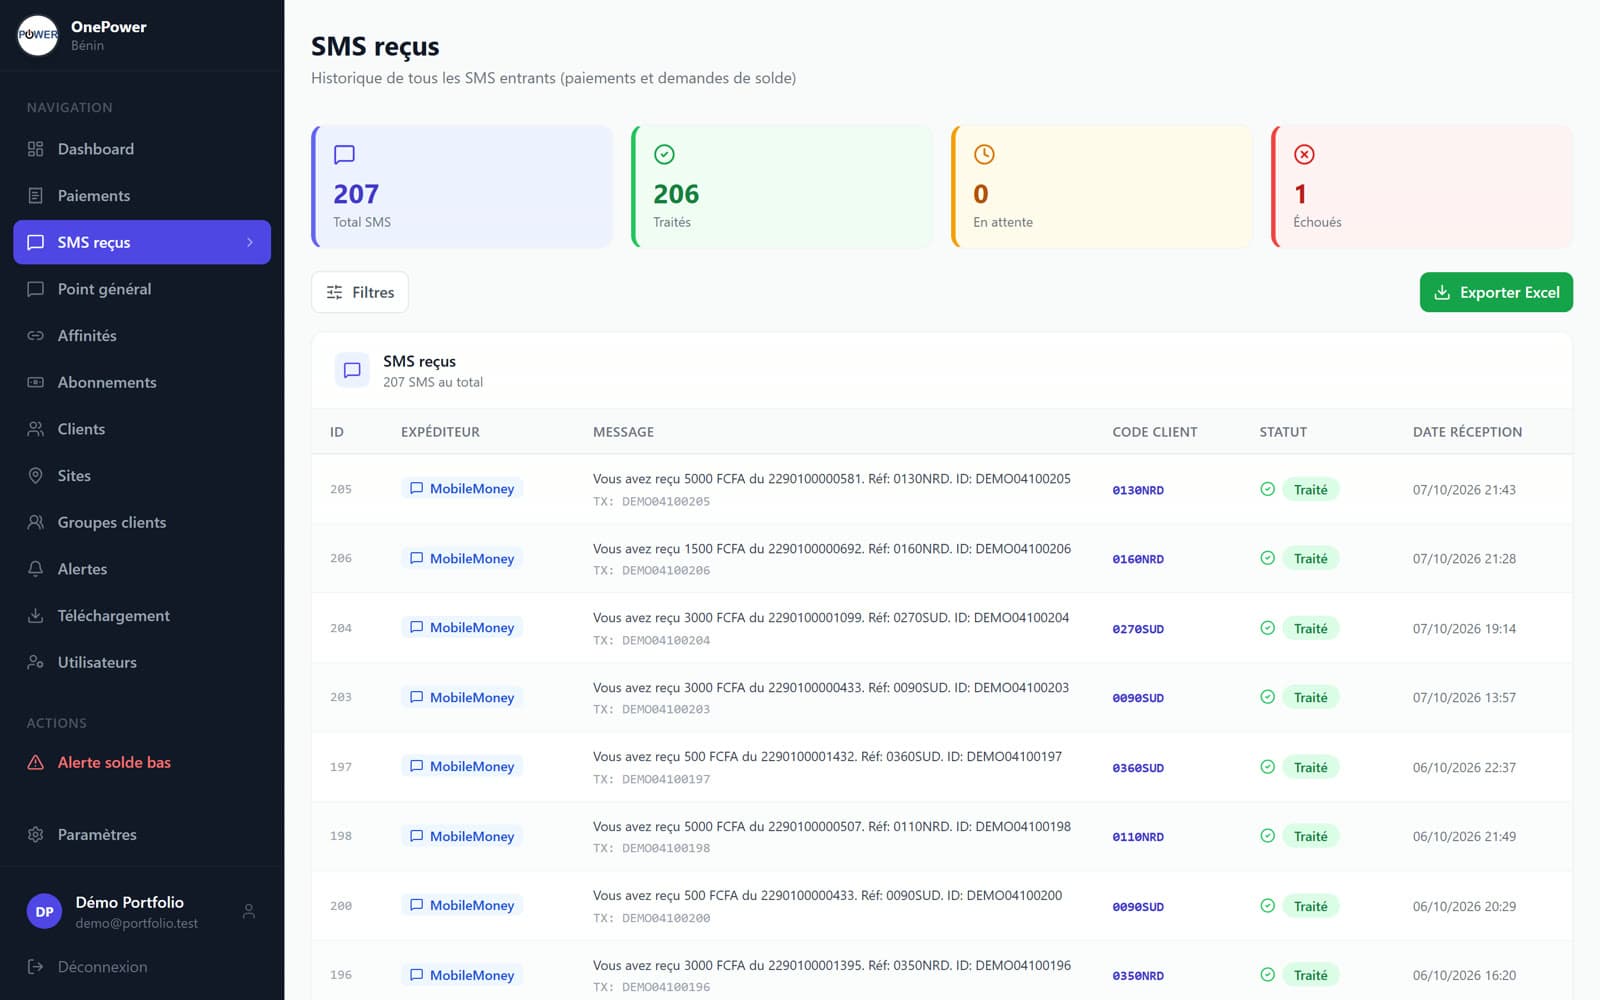The image size is (1600, 1000).
Task: Click the Alerte solde bas warning icon
Action: tap(36, 762)
